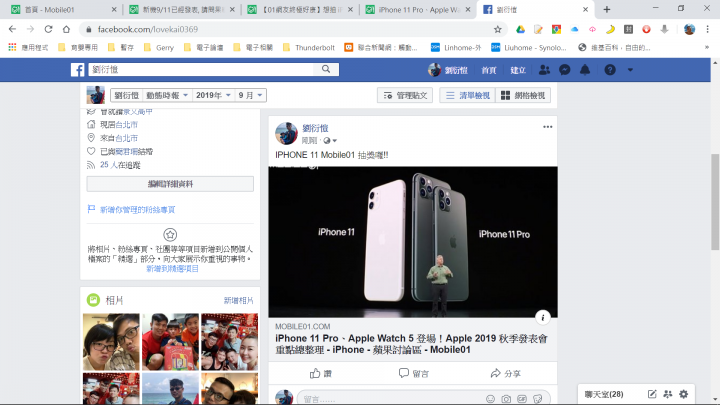Reload the page
The image size is (720, 405).
48,29
